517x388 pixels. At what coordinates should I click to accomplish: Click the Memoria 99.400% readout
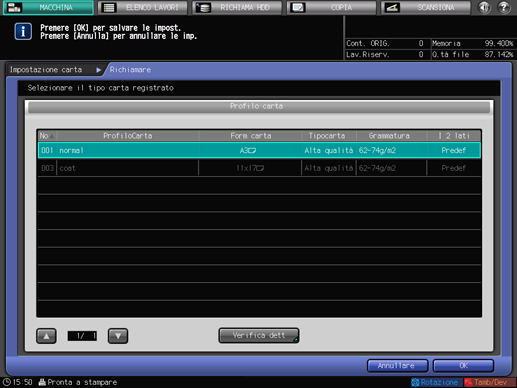pos(473,43)
